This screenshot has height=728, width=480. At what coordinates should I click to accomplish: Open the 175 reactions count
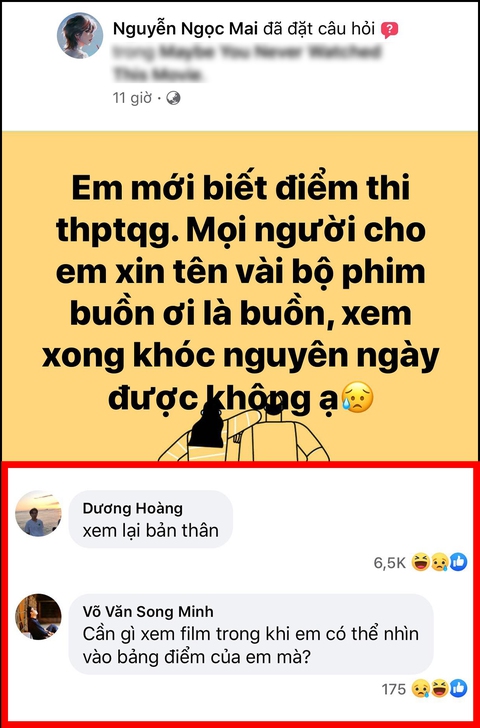coord(394,689)
